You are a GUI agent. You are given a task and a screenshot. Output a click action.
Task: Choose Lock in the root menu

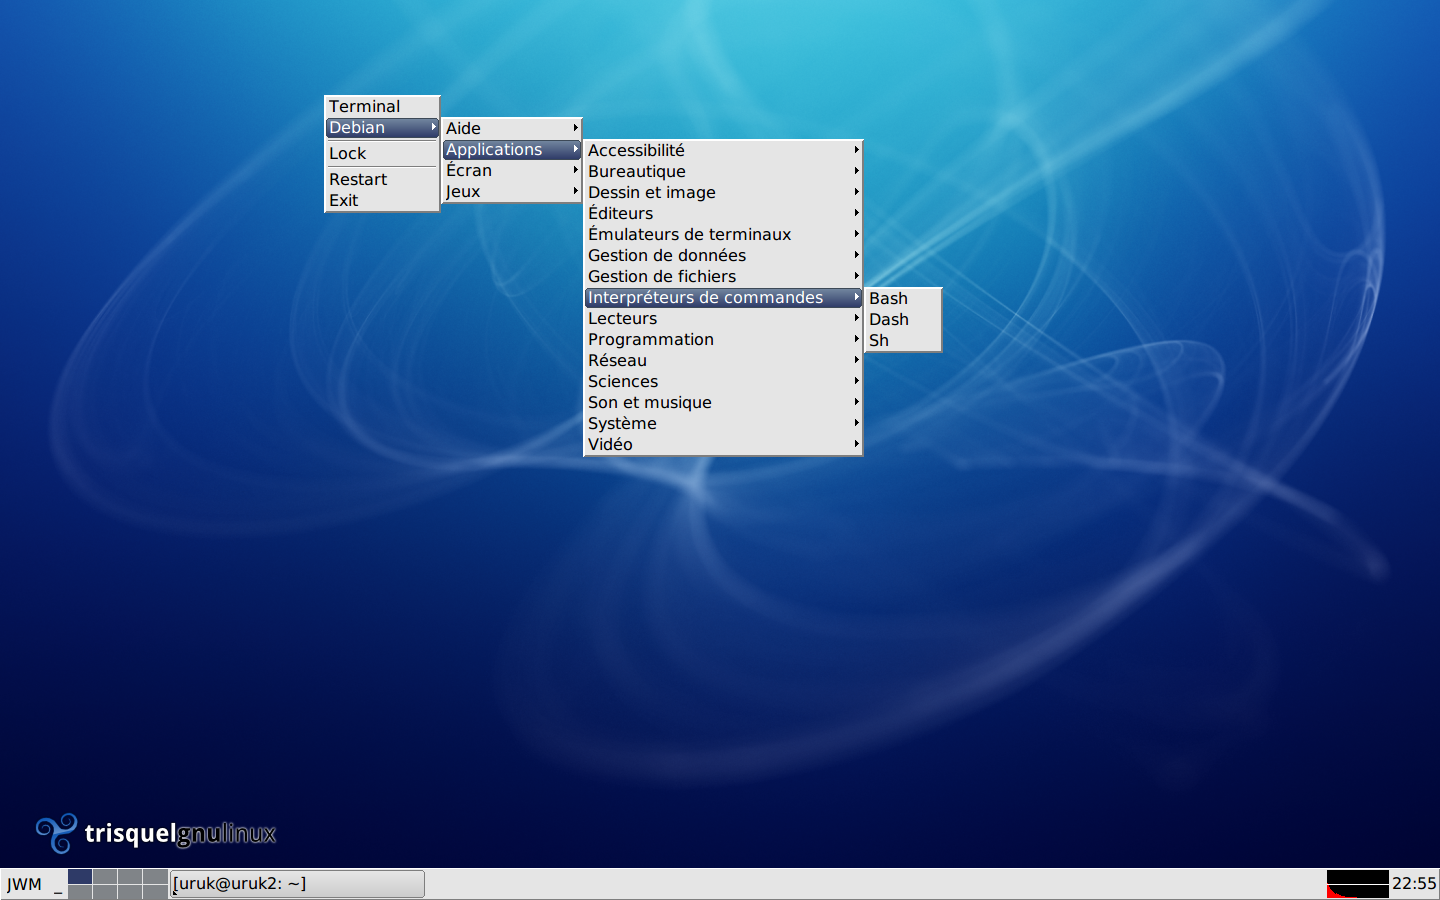click(x=382, y=153)
